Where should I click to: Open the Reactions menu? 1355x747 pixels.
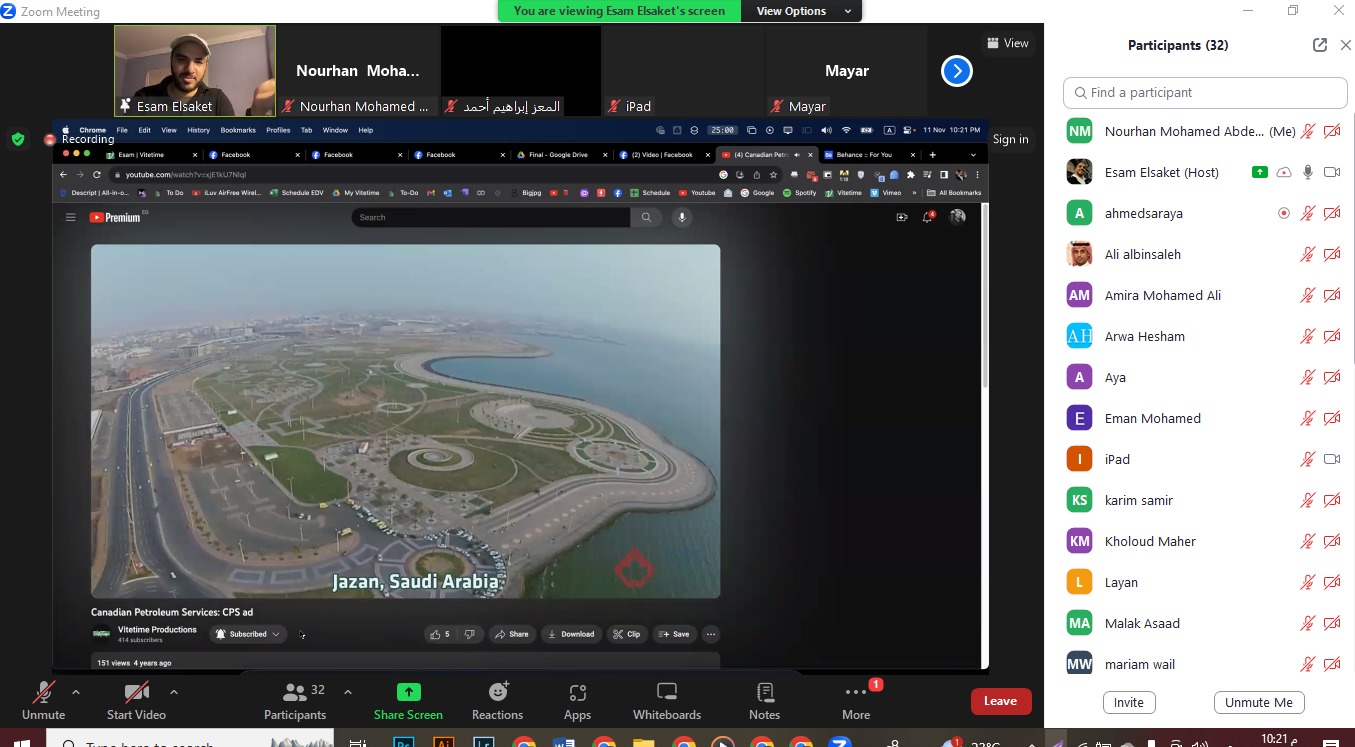(x=497, y=700)
